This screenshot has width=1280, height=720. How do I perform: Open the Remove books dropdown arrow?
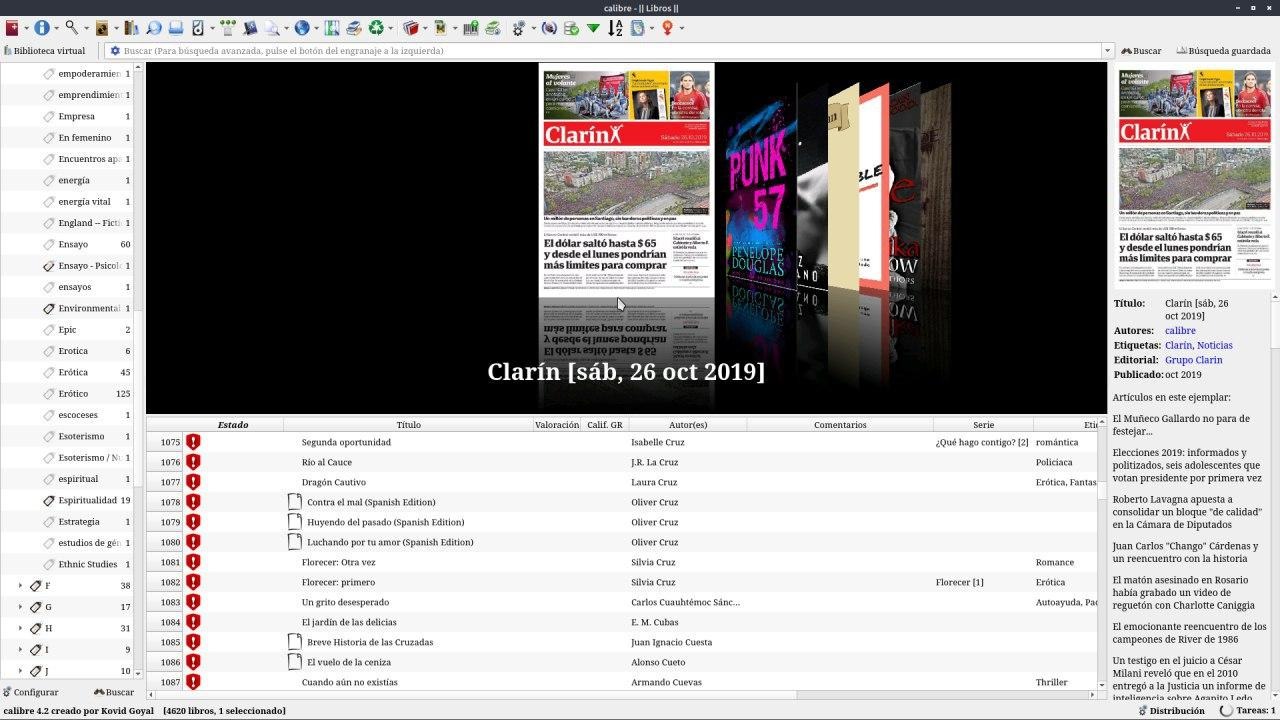tap(391, 28)
